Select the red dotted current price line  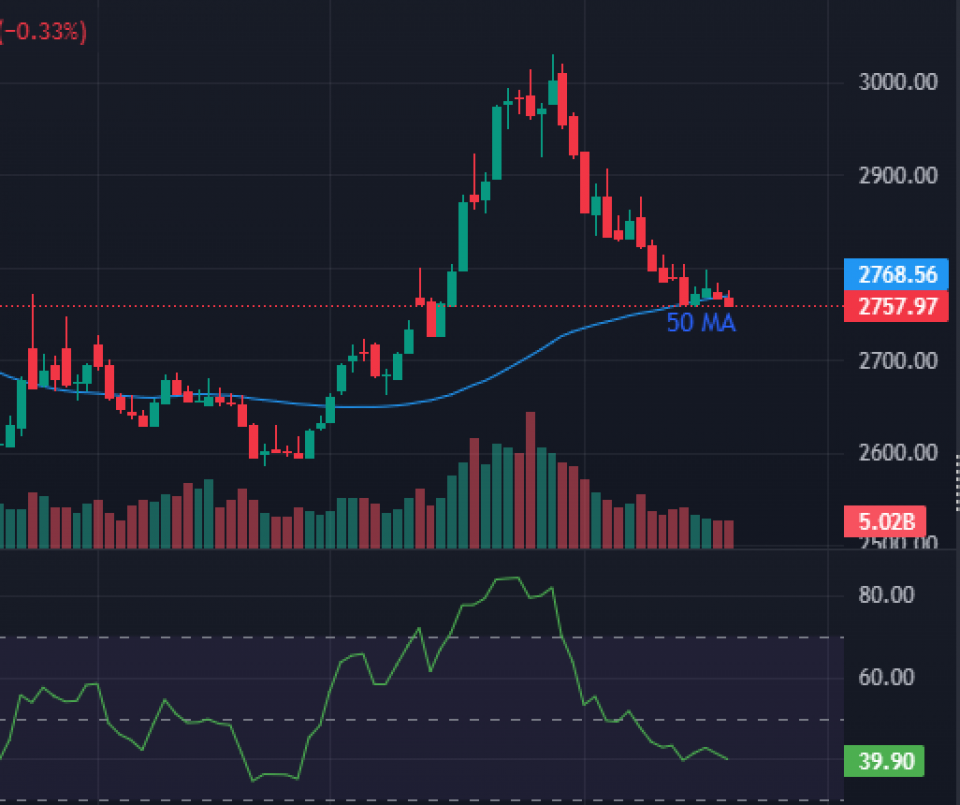(300, 306)
